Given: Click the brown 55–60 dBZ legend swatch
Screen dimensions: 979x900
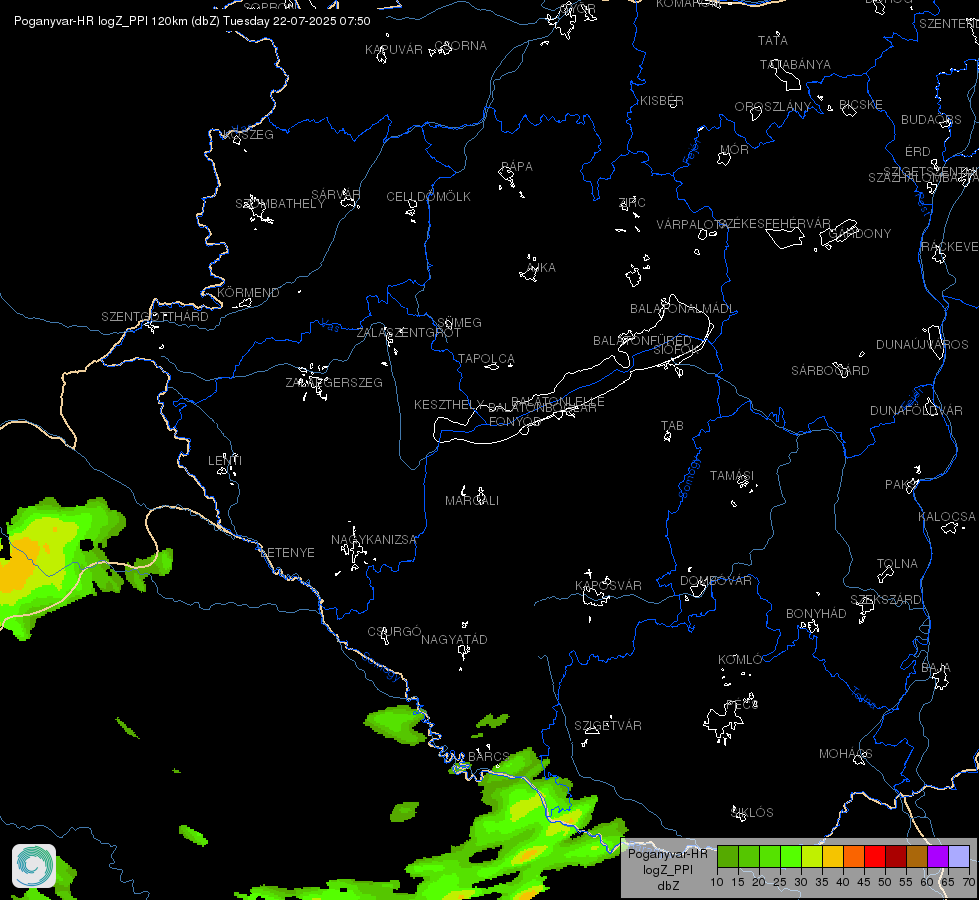Looking at the screenshot, I should 917,856.
